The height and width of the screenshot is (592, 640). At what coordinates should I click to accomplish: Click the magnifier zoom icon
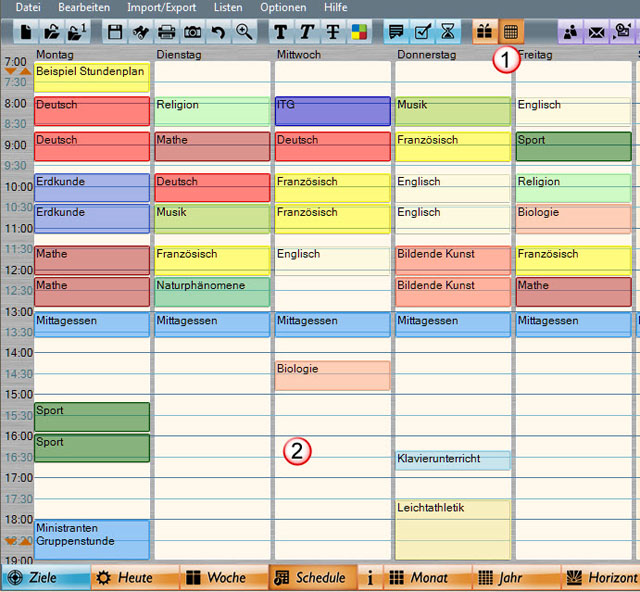tap(244, 32)
